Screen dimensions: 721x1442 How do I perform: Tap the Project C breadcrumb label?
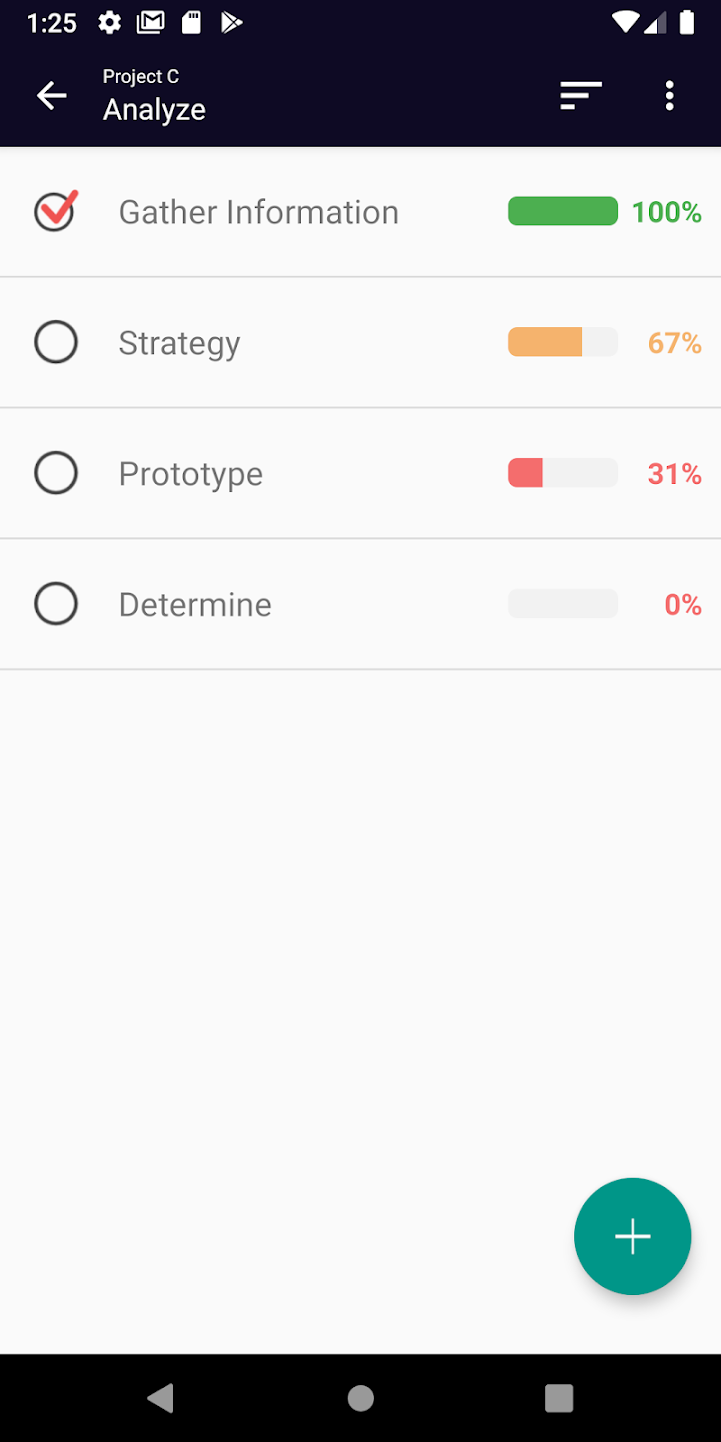pyautogui.click(x=141, y=77)
